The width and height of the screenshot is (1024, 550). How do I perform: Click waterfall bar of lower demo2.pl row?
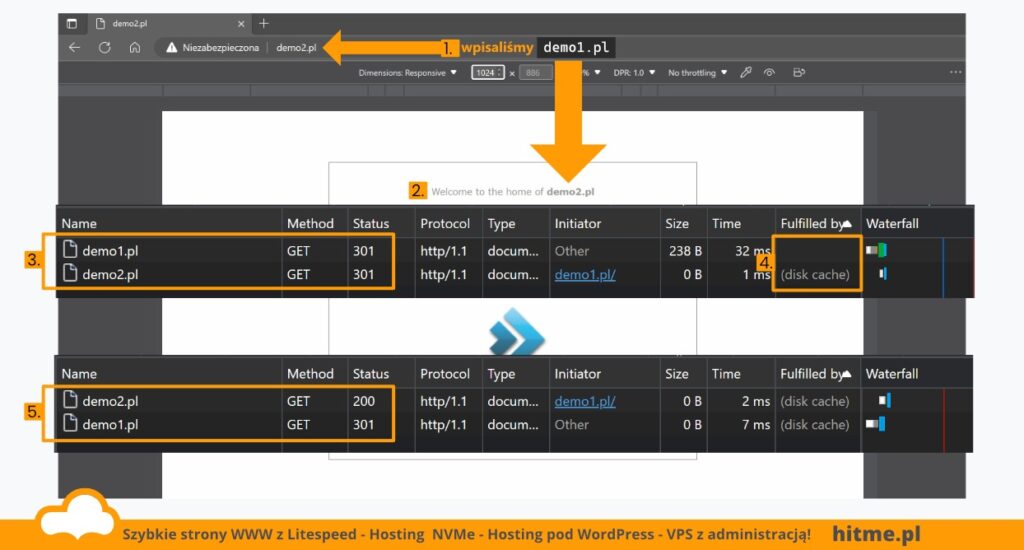click(884, 400)
